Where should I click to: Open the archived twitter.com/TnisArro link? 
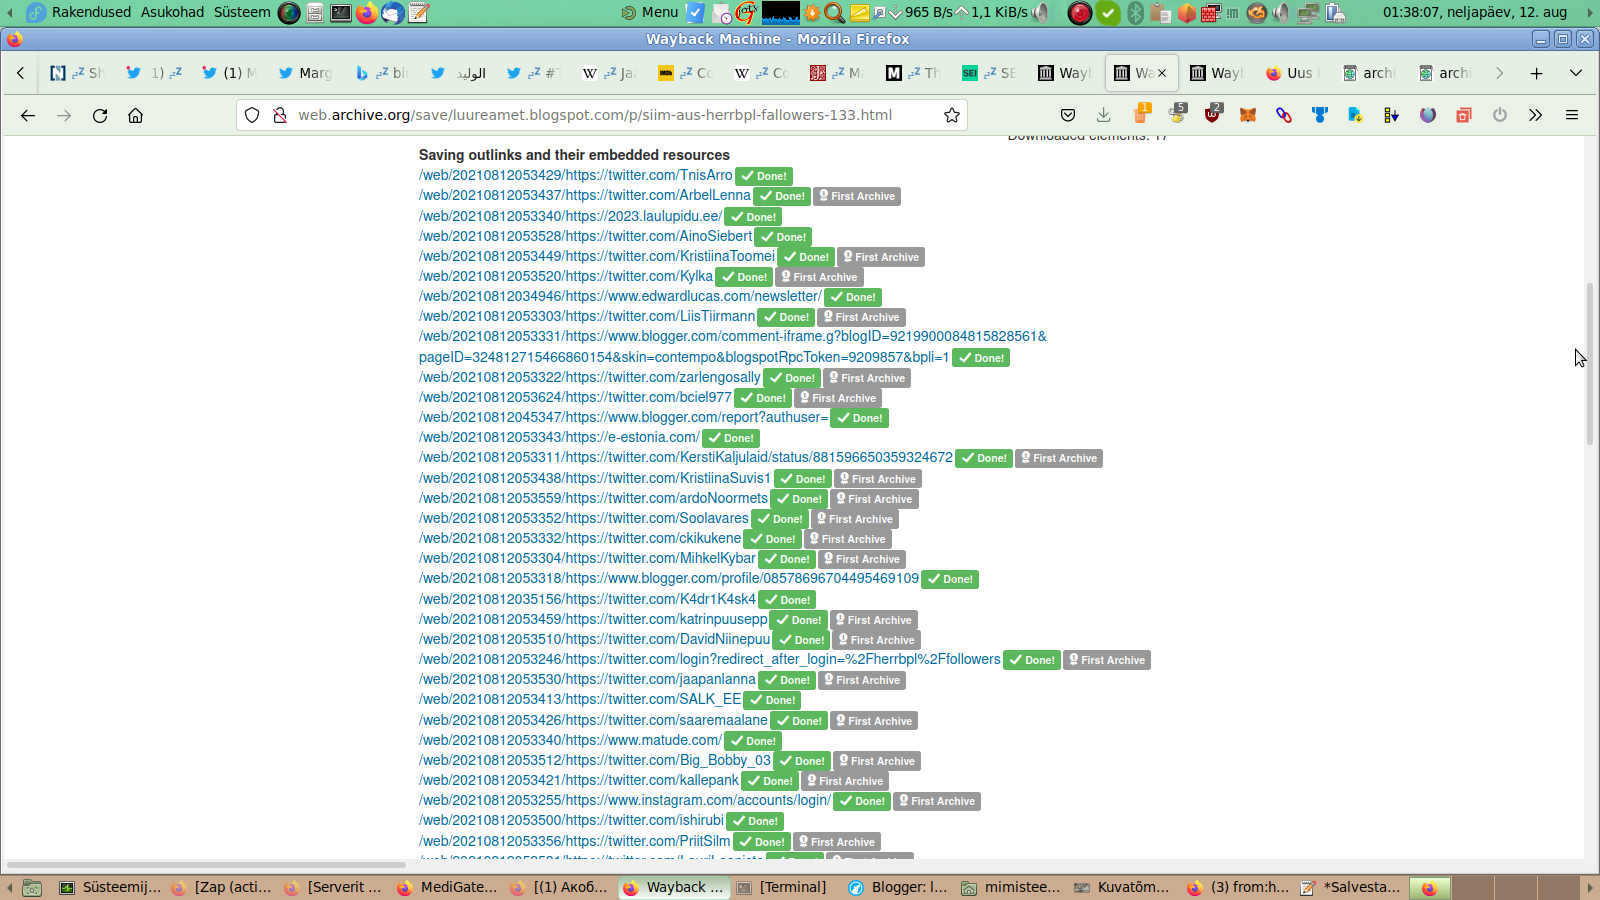(576, 175)
